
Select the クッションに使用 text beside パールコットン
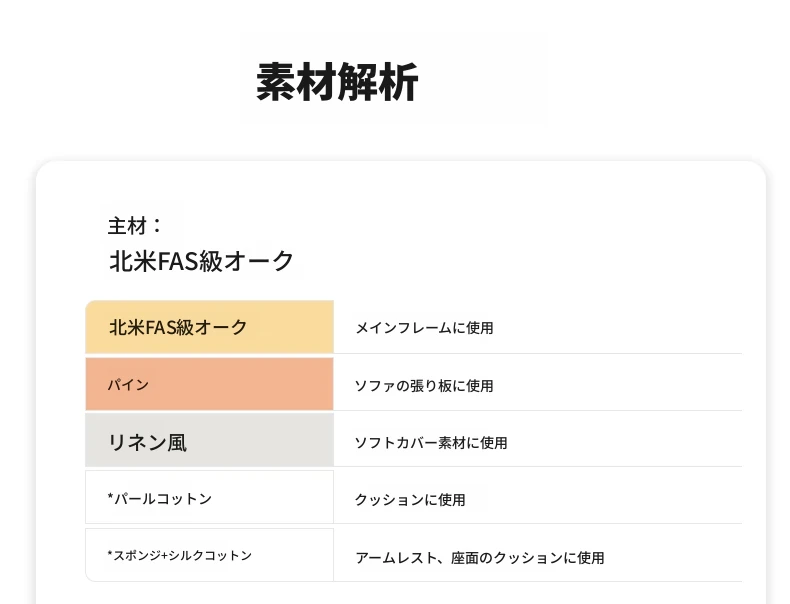(410, 500)
